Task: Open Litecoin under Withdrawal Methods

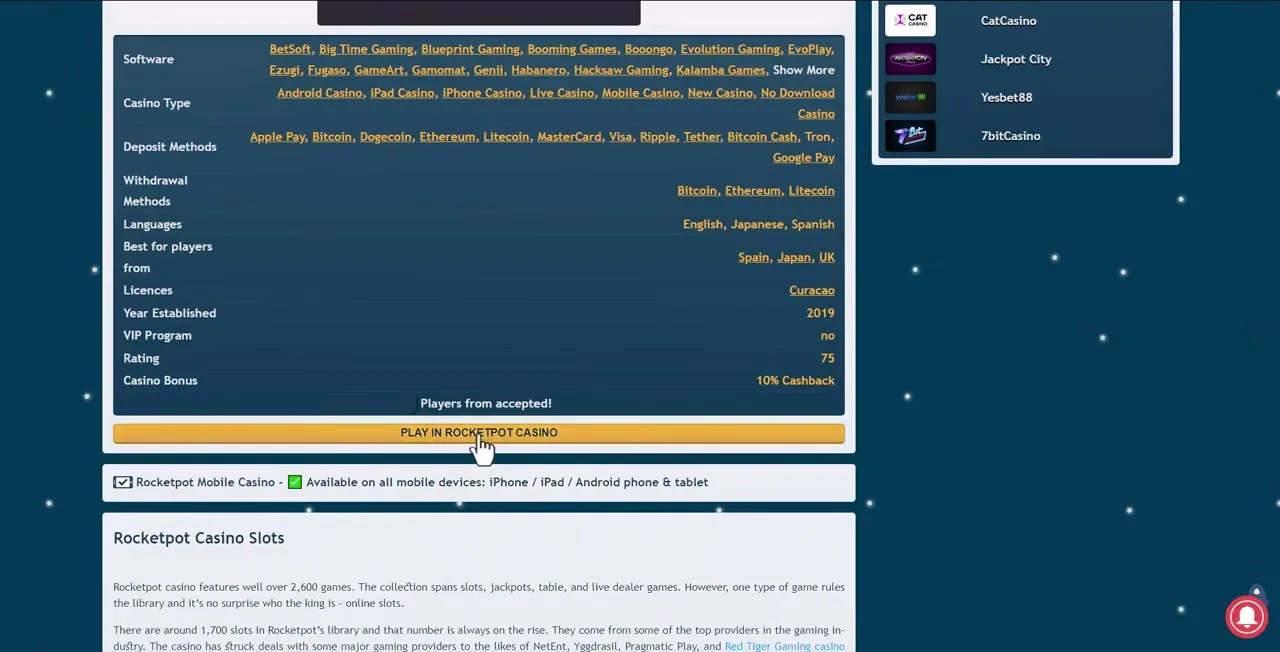Action: click(x=811, y=191)
